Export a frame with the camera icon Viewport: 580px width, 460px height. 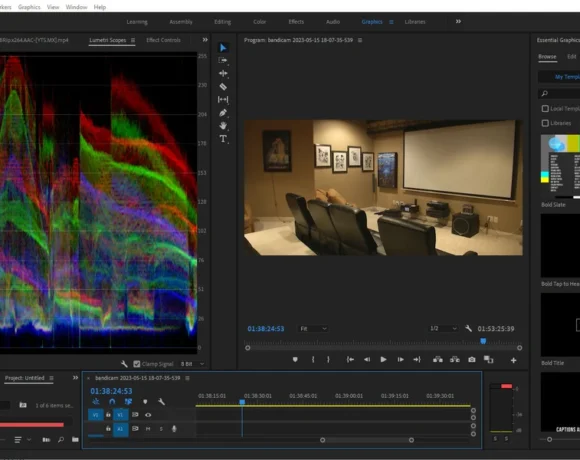472,359
